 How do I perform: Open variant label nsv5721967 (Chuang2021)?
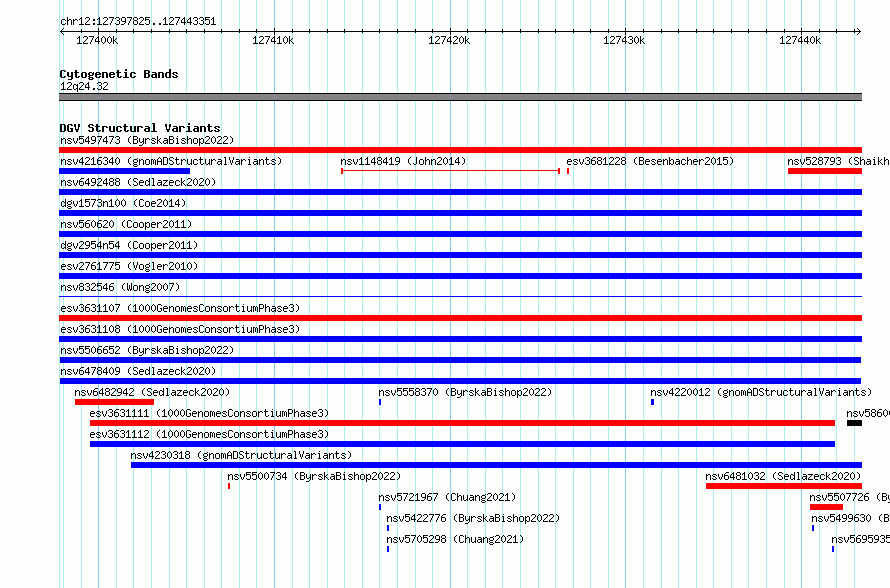447,497
